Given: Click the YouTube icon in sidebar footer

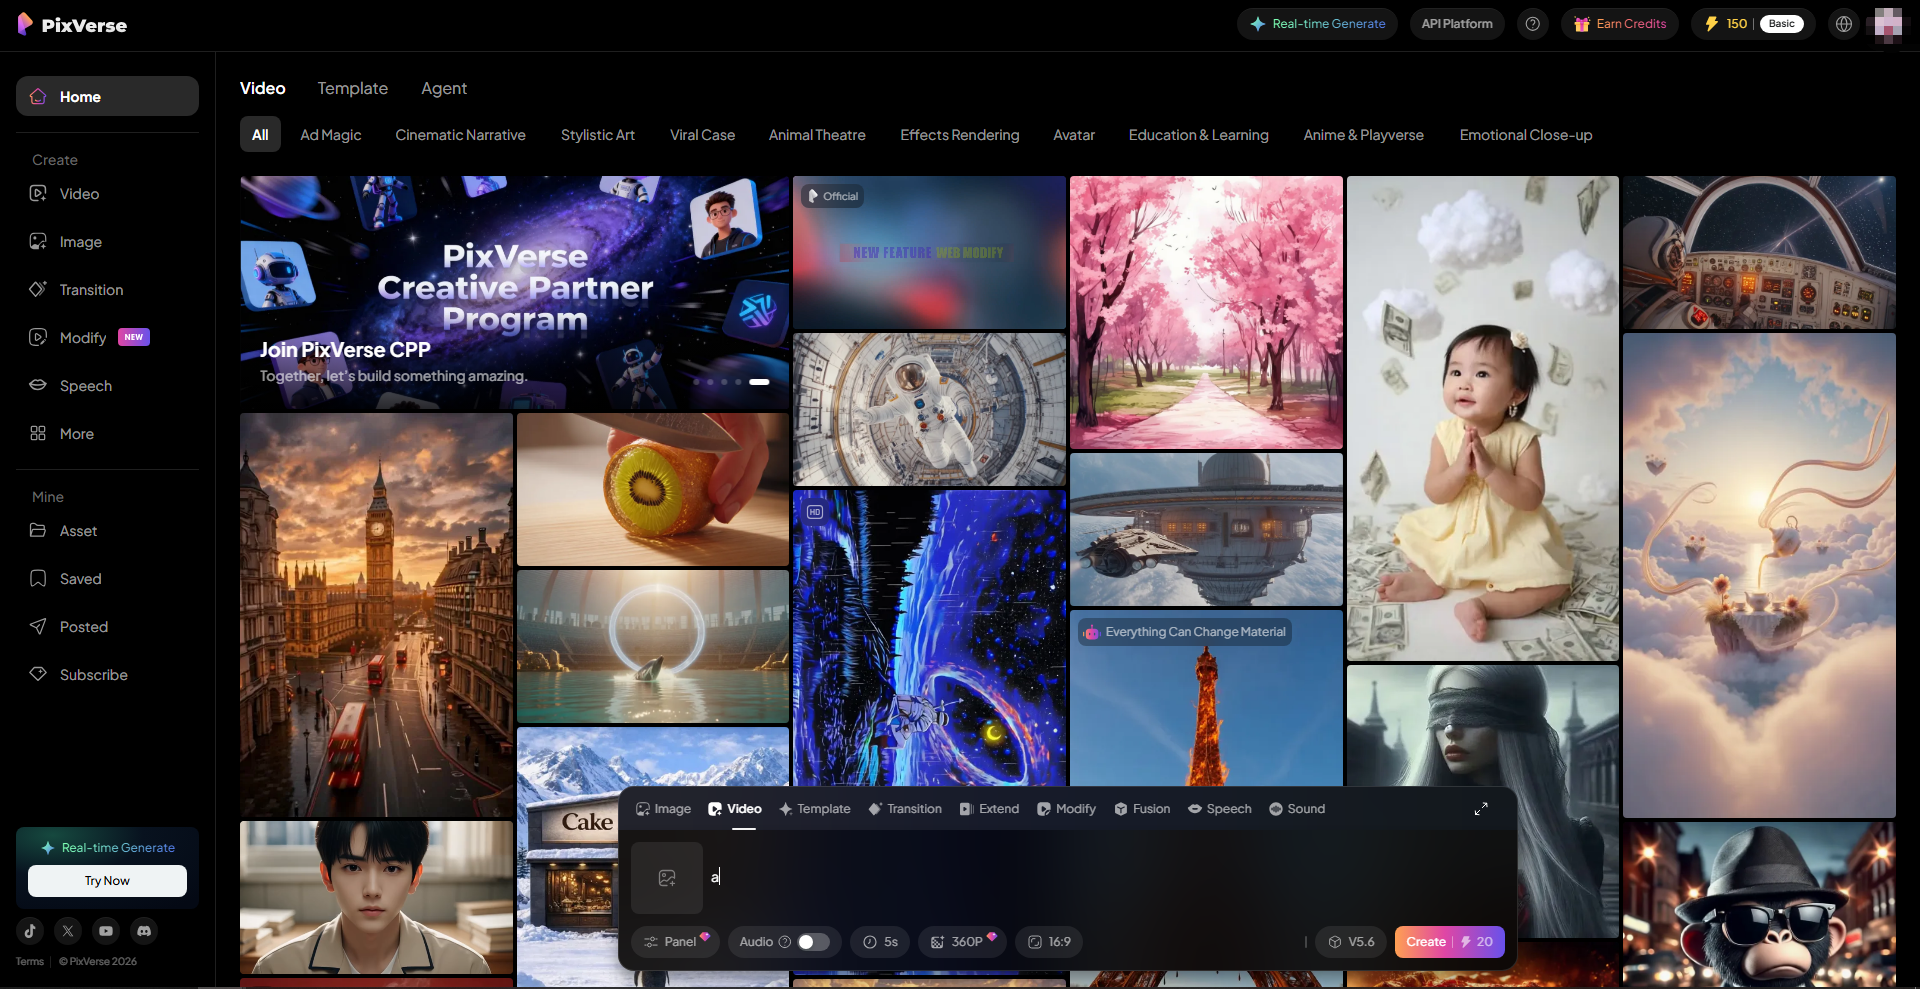Looking at the screenshot, I should [x=106, y=931].
